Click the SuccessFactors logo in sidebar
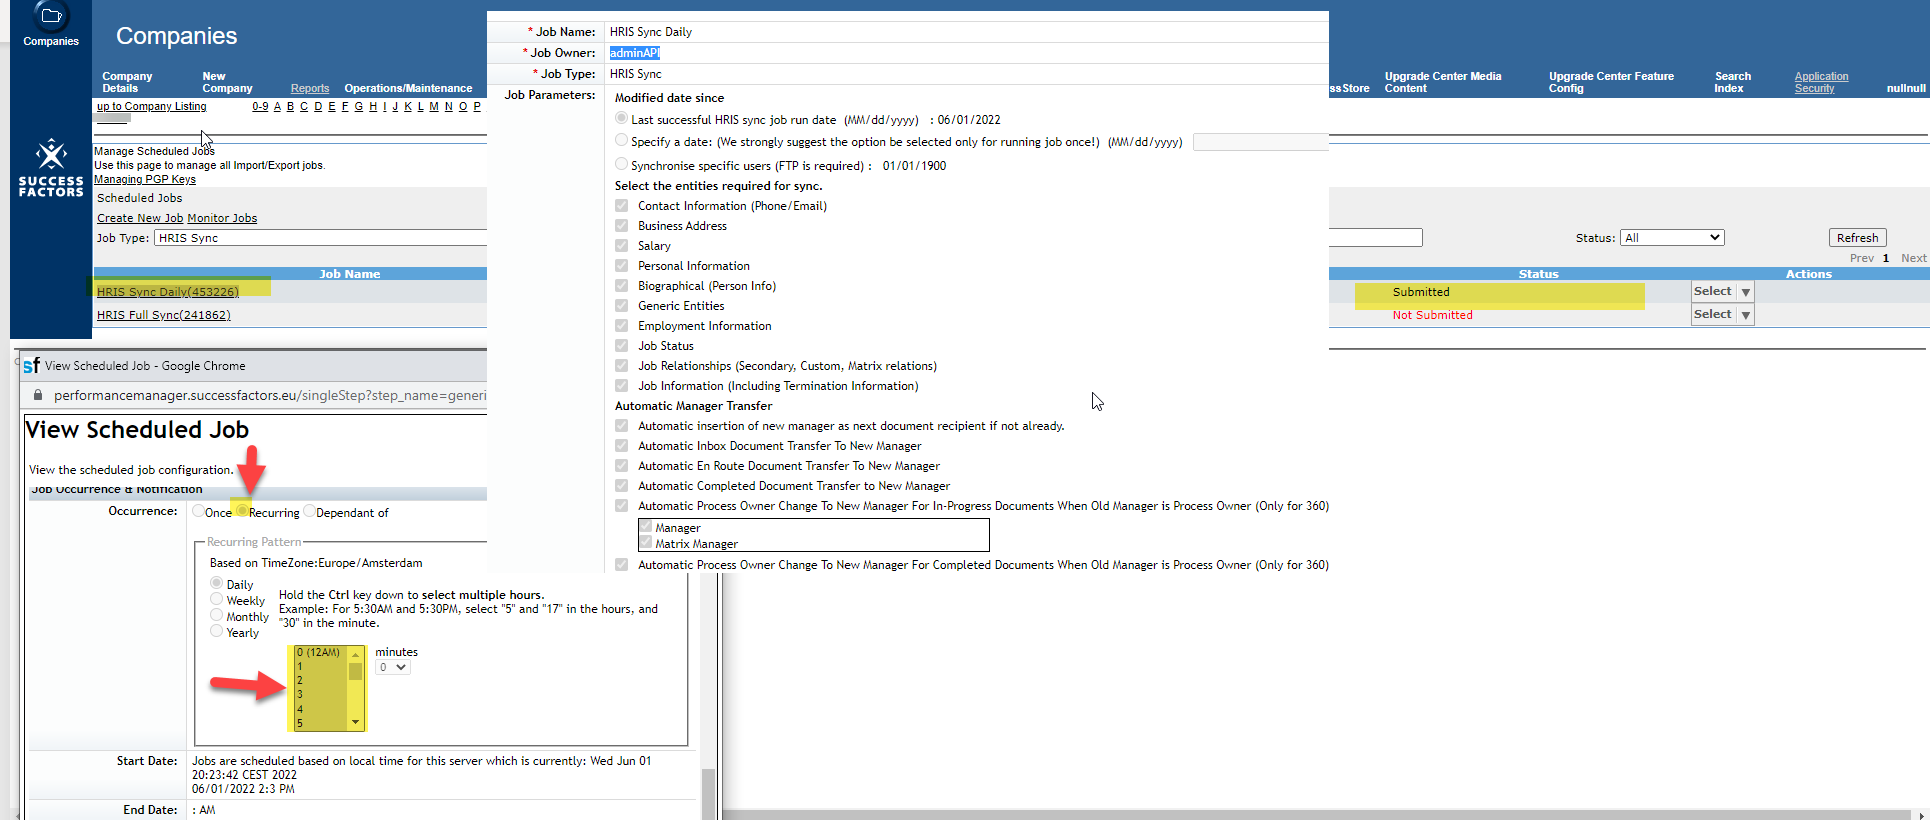The height and width of the screenshot is (820, 1930). pos(51,169)
